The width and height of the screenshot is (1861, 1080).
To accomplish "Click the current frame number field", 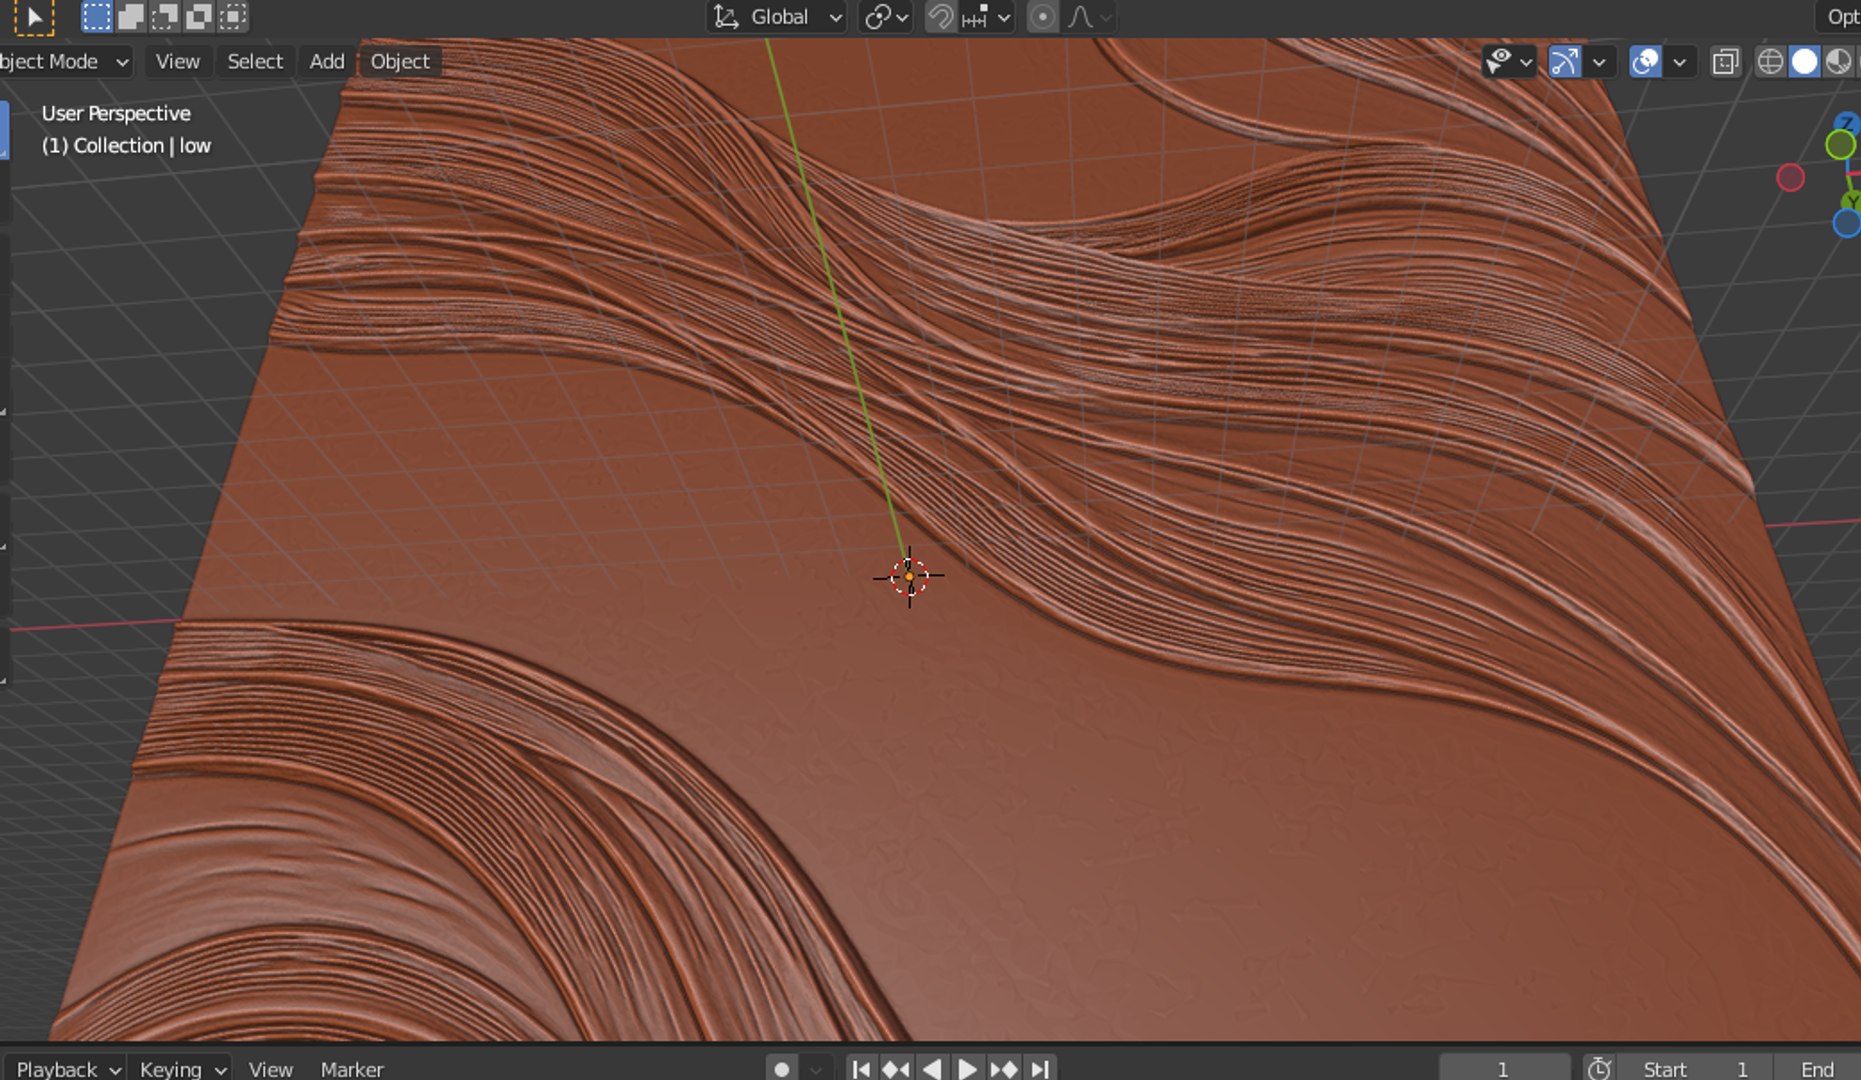I will coord(1504,1069).
